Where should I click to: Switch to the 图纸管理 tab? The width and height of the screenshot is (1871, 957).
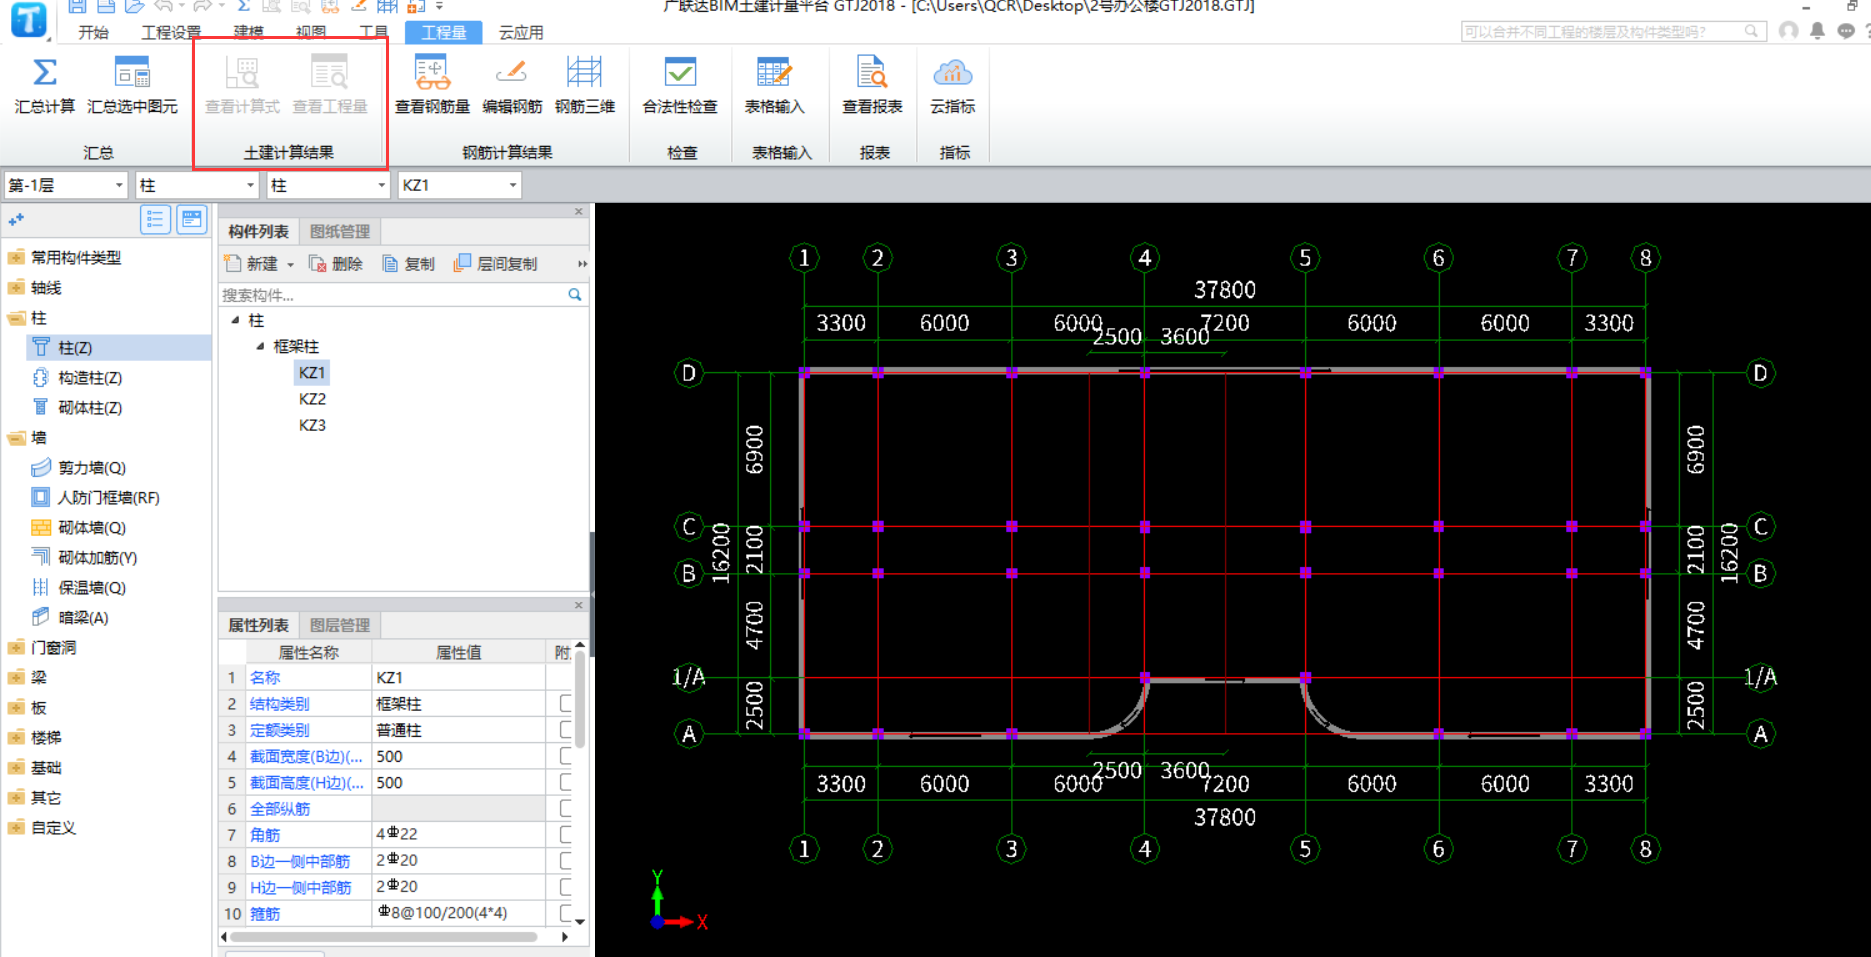pyautogui.click(x=339, y=231)
